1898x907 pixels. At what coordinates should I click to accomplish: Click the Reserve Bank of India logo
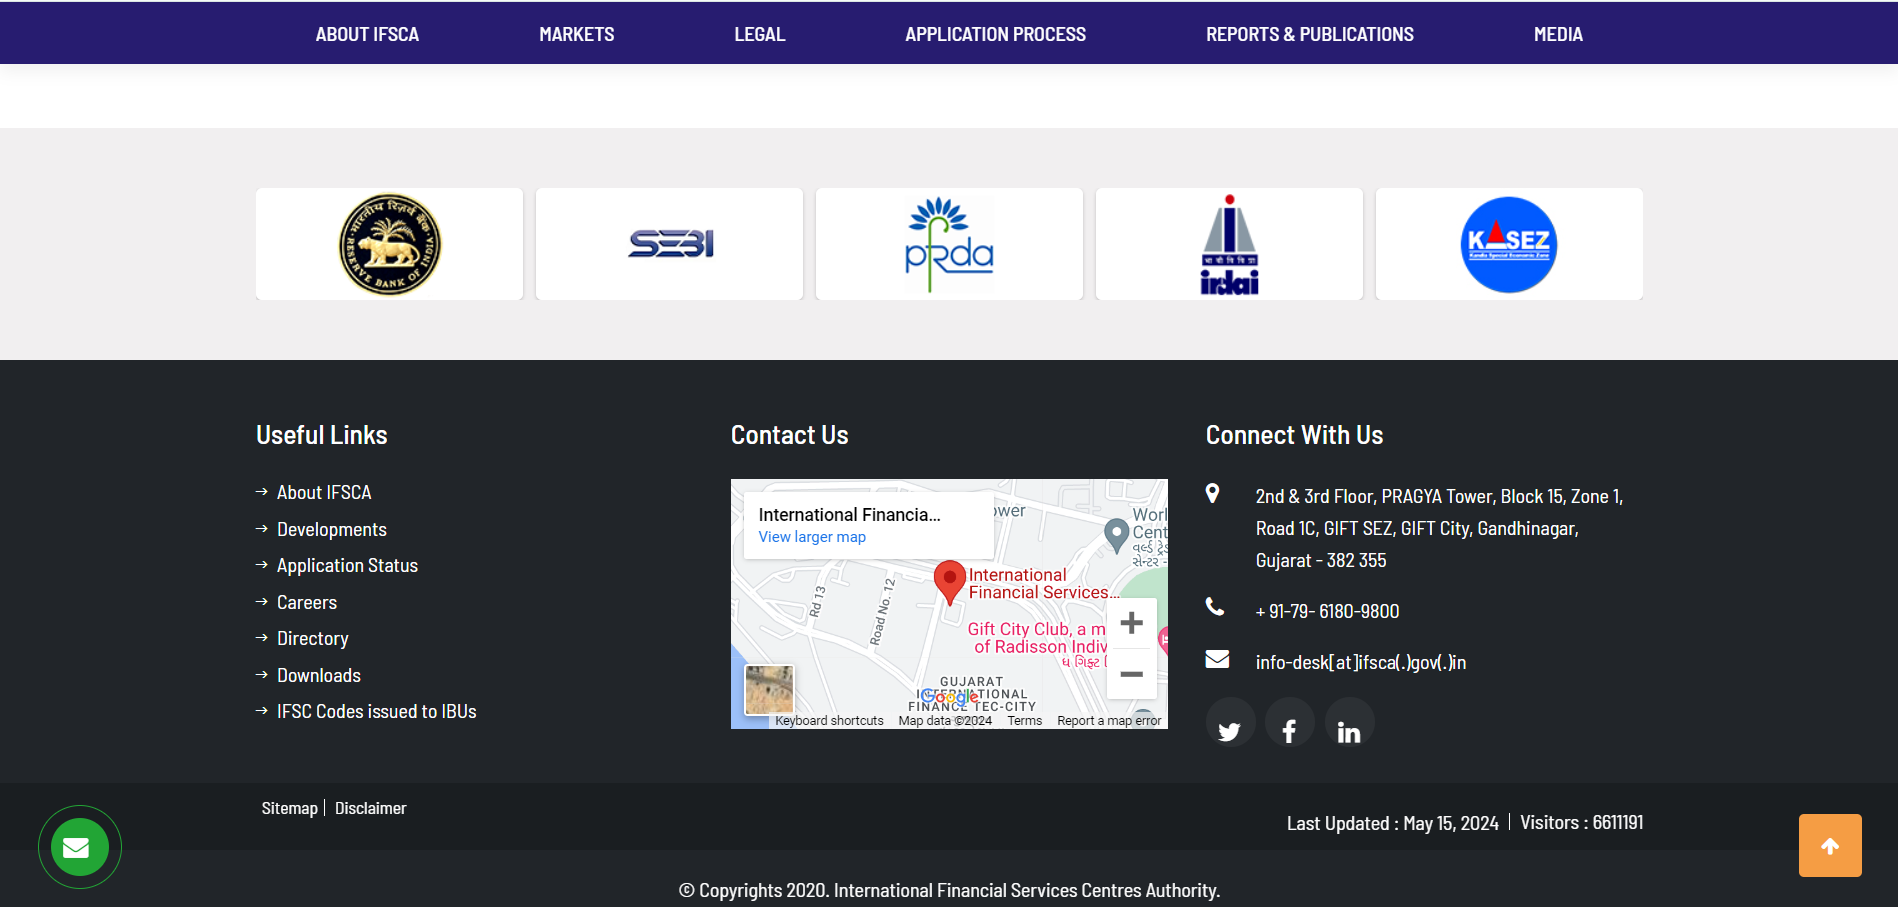(389, 244)
